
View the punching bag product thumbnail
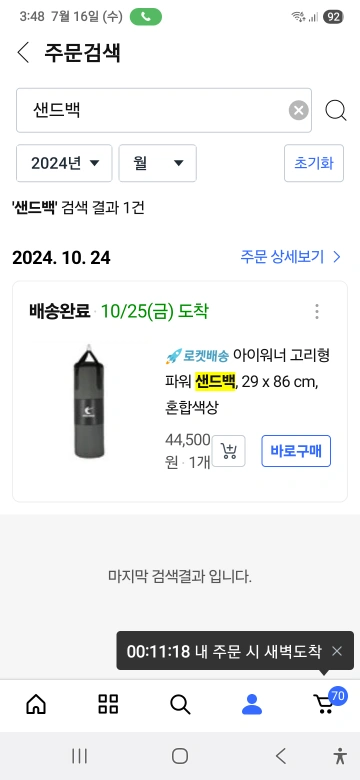click(x=90, y=401)
